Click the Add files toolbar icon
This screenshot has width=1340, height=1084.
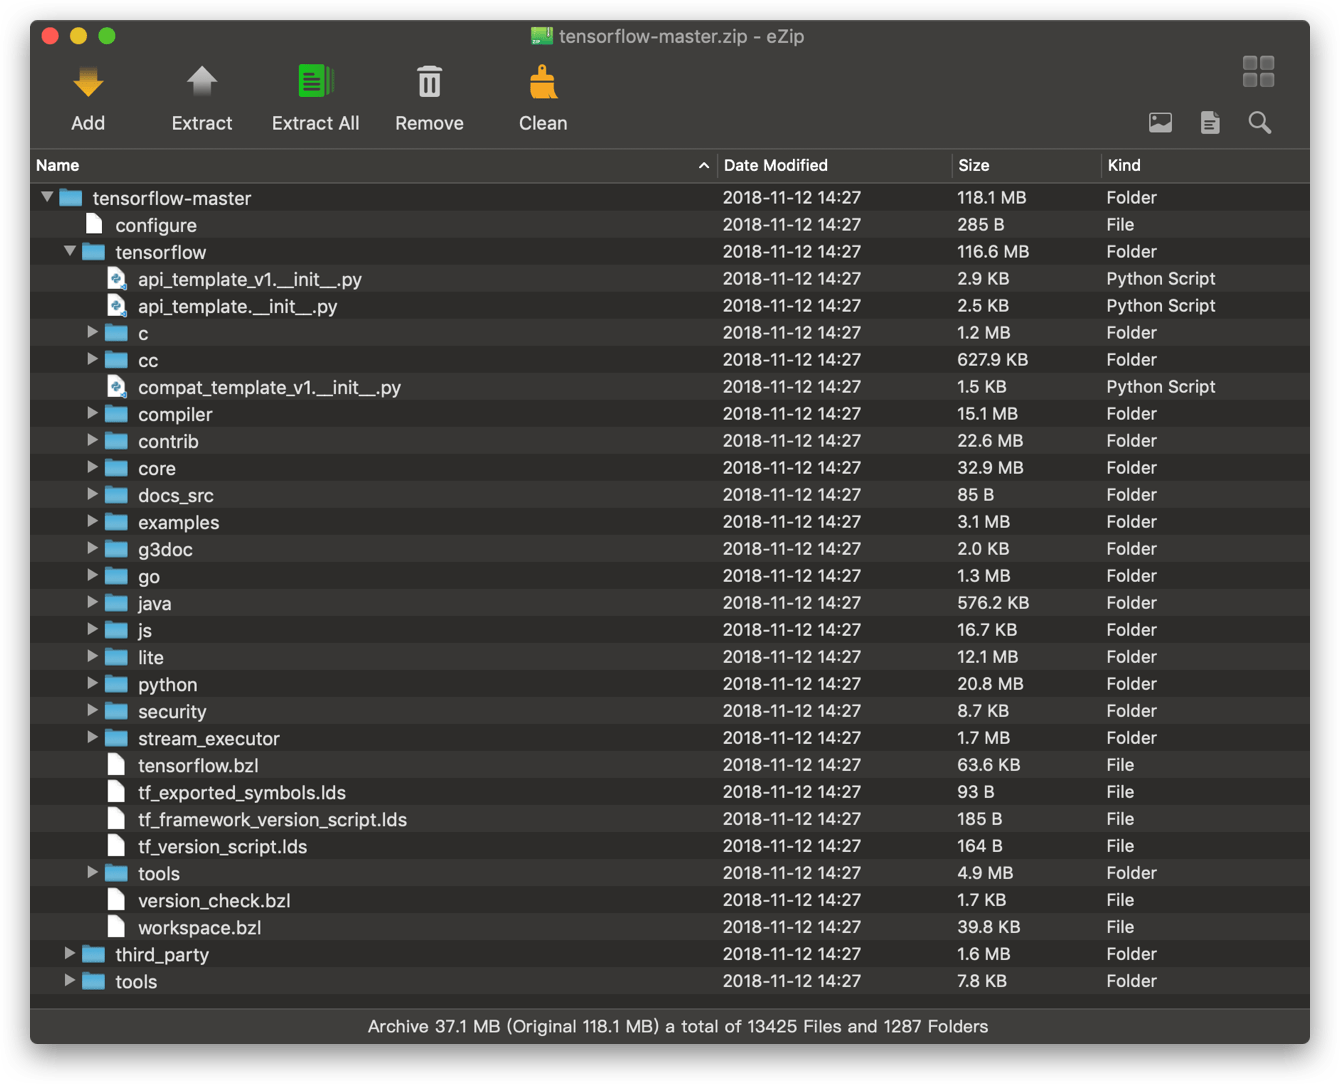pos(88,83)
